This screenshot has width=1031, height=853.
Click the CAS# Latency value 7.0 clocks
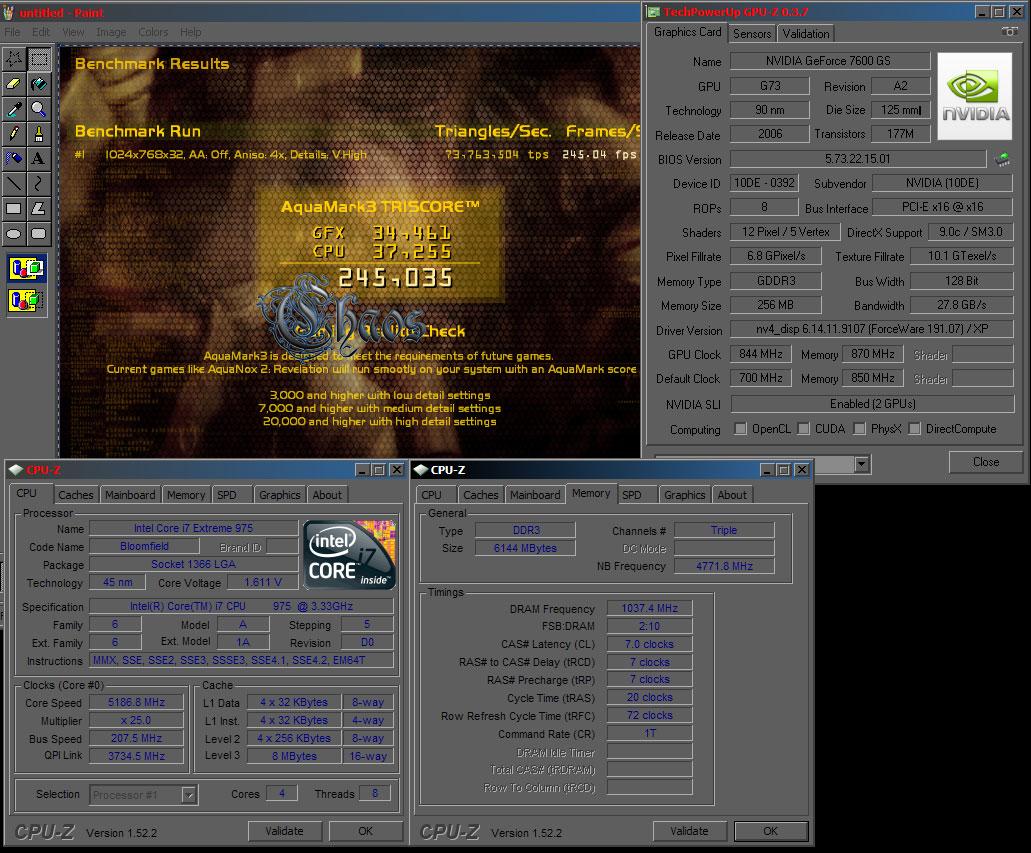click(650, 645)
